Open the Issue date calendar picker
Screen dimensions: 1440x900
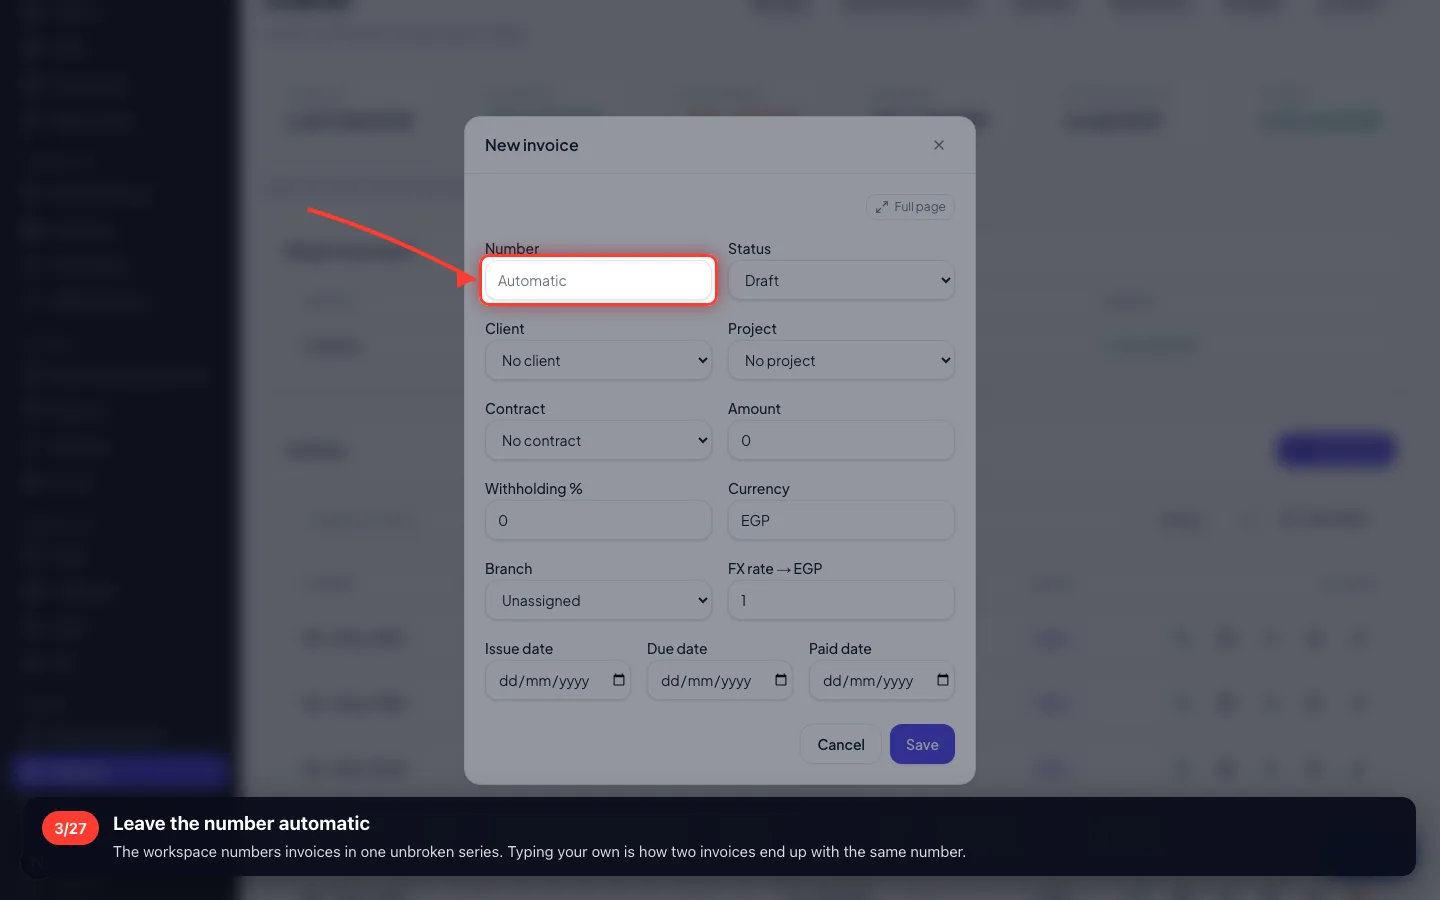tap(619, 680)
